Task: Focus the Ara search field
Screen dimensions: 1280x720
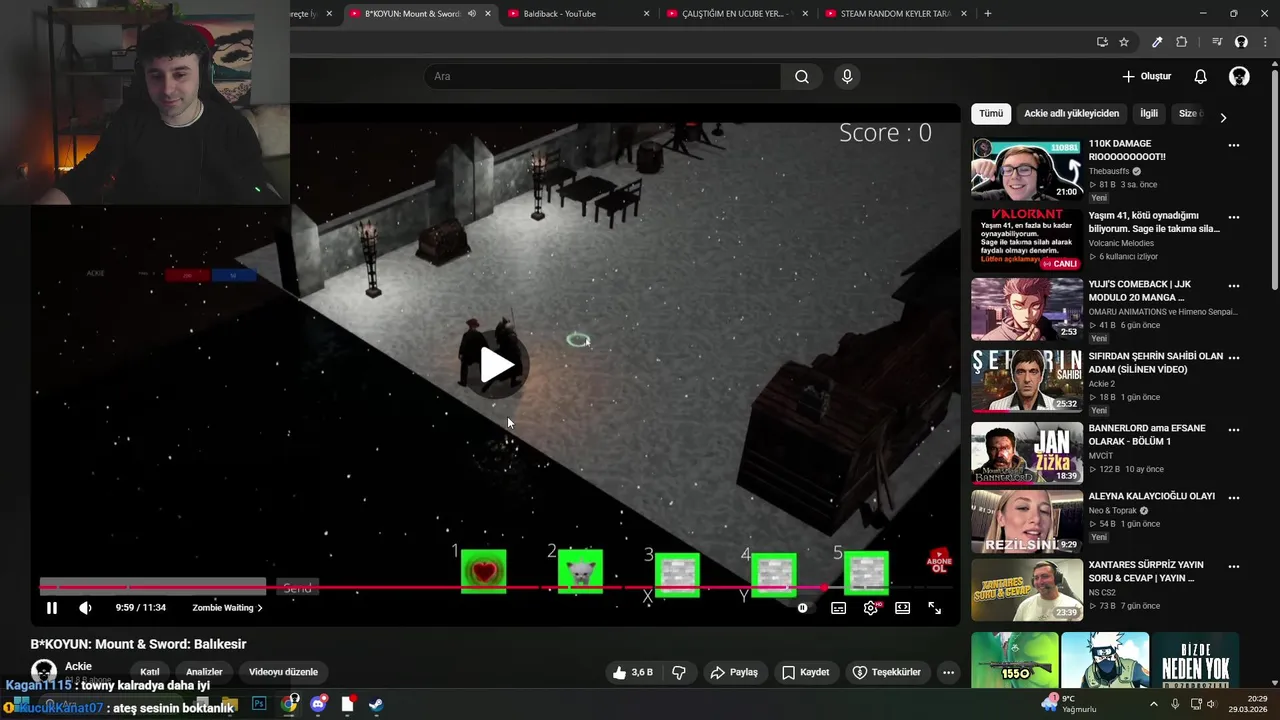Action: [604, 76]
